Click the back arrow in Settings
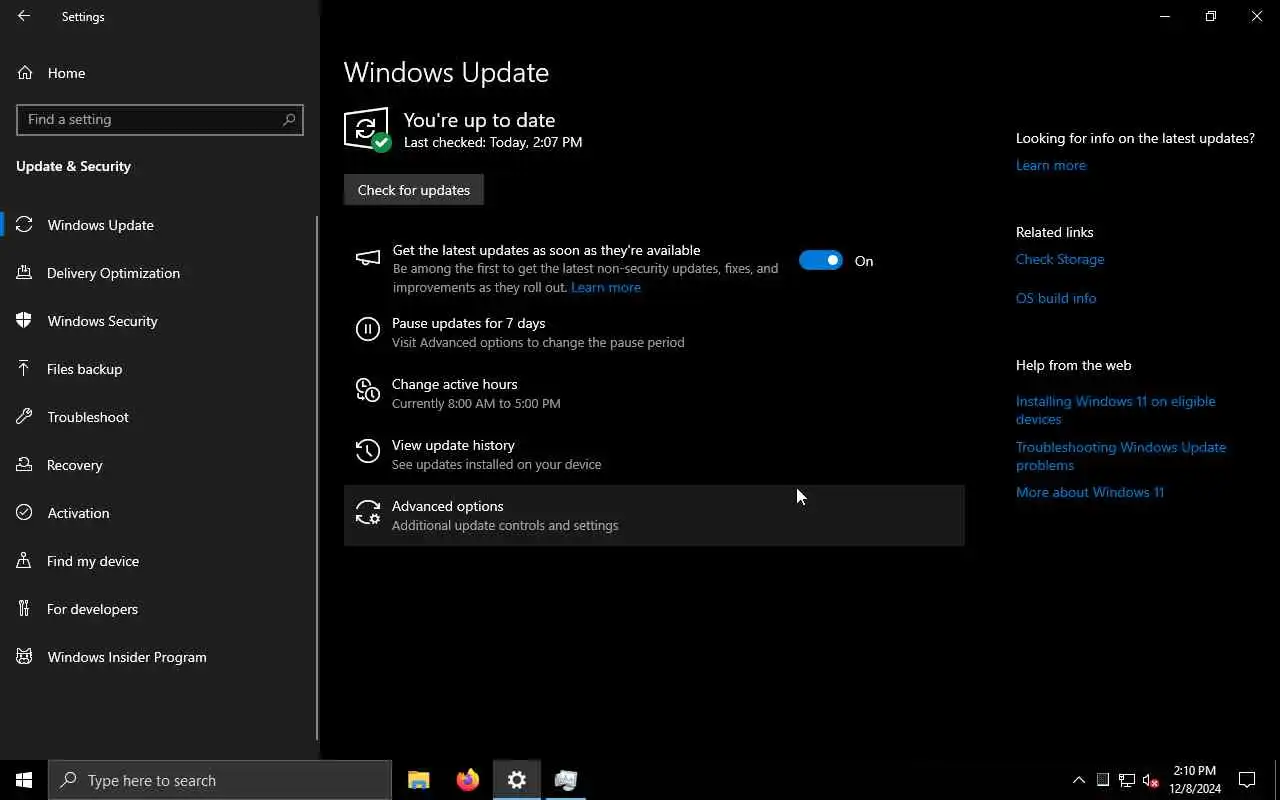Screen dimensions: 1280x800 coord(24,16)
